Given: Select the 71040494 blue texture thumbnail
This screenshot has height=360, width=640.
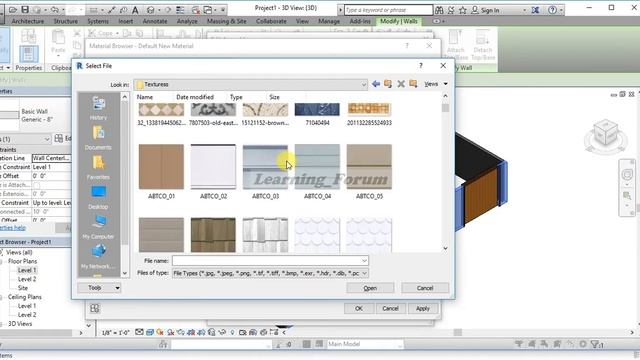Looking at the screenshot, I should (317, 109).
